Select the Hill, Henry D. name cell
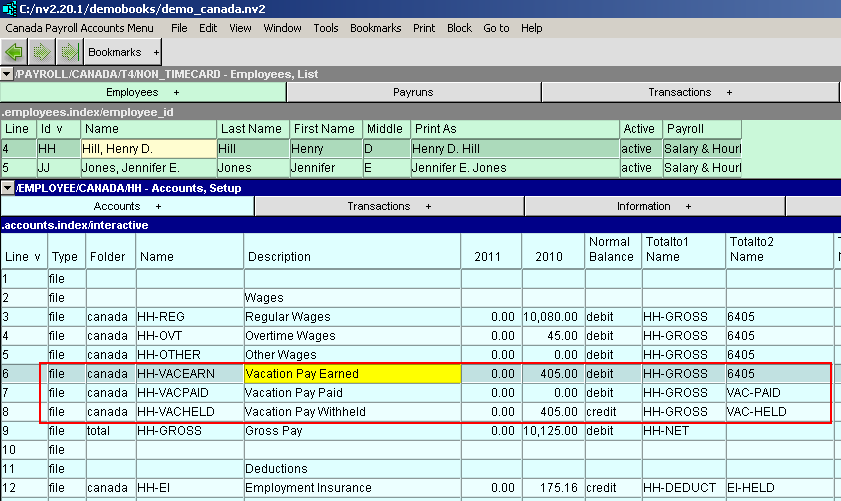841x501 pixels. 148,148
